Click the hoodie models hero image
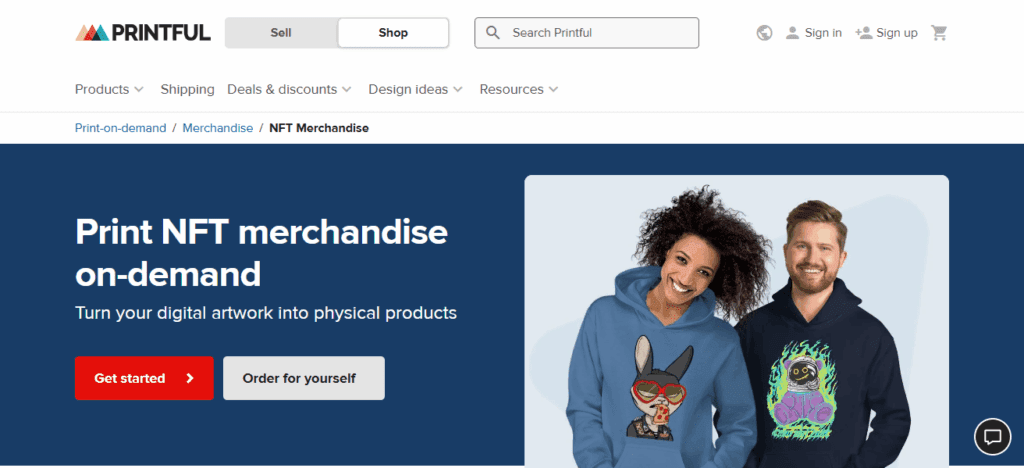 [x=737, y=321]
